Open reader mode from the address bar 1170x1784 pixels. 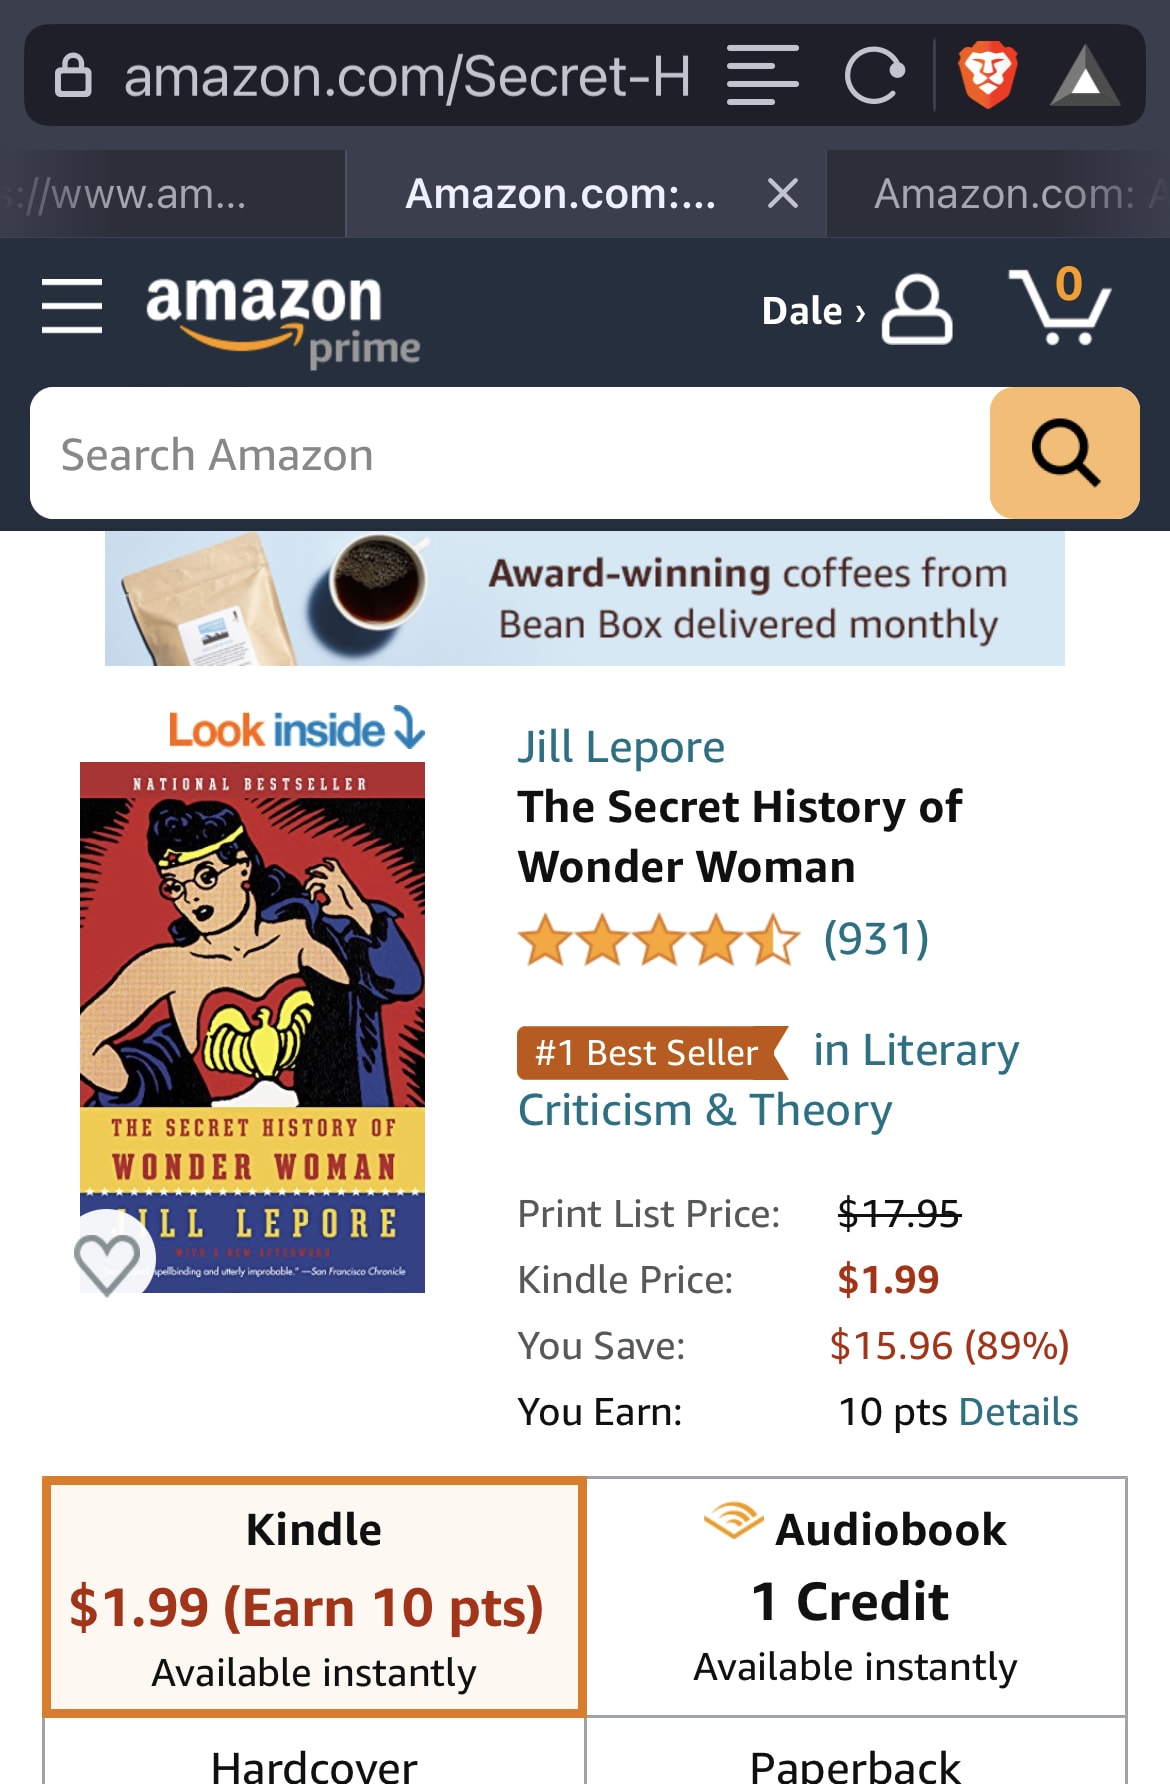coord(762,76)
